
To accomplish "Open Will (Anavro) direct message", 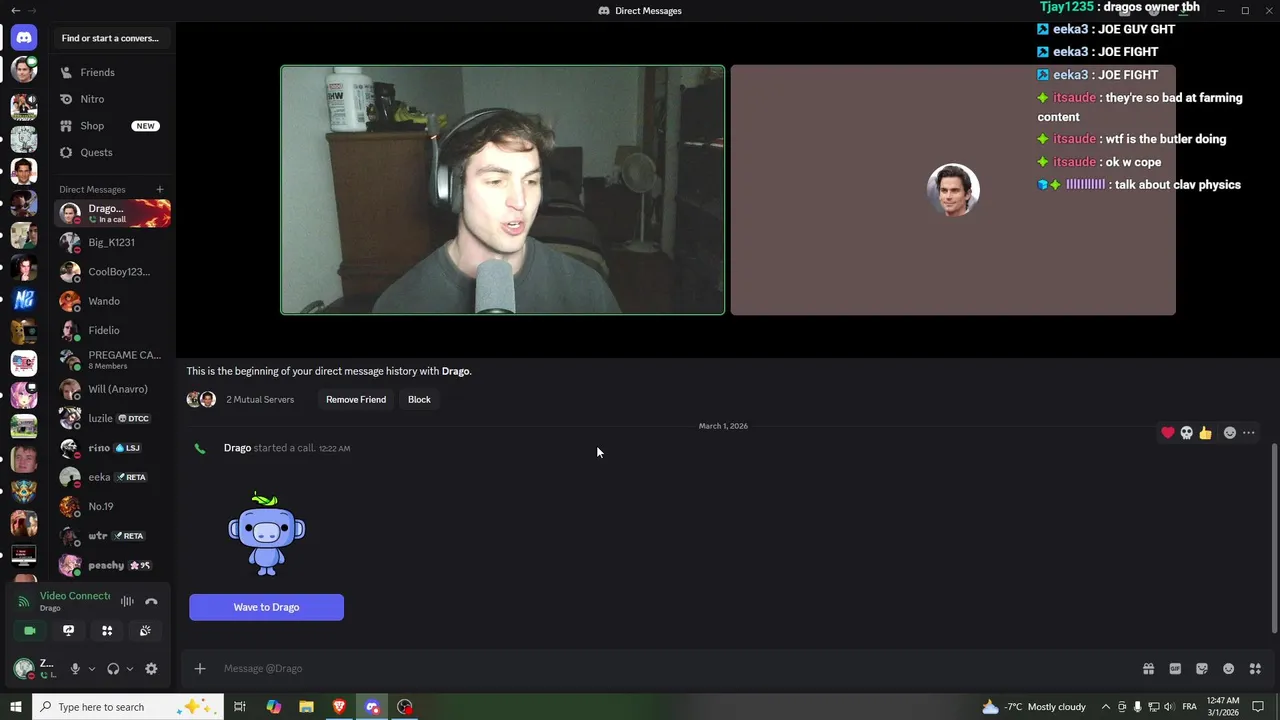I will 113,389.
